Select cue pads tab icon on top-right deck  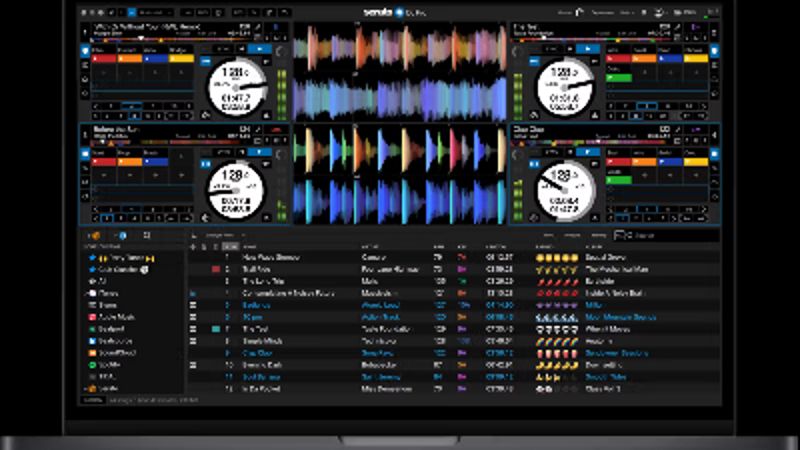coord(714,51)
